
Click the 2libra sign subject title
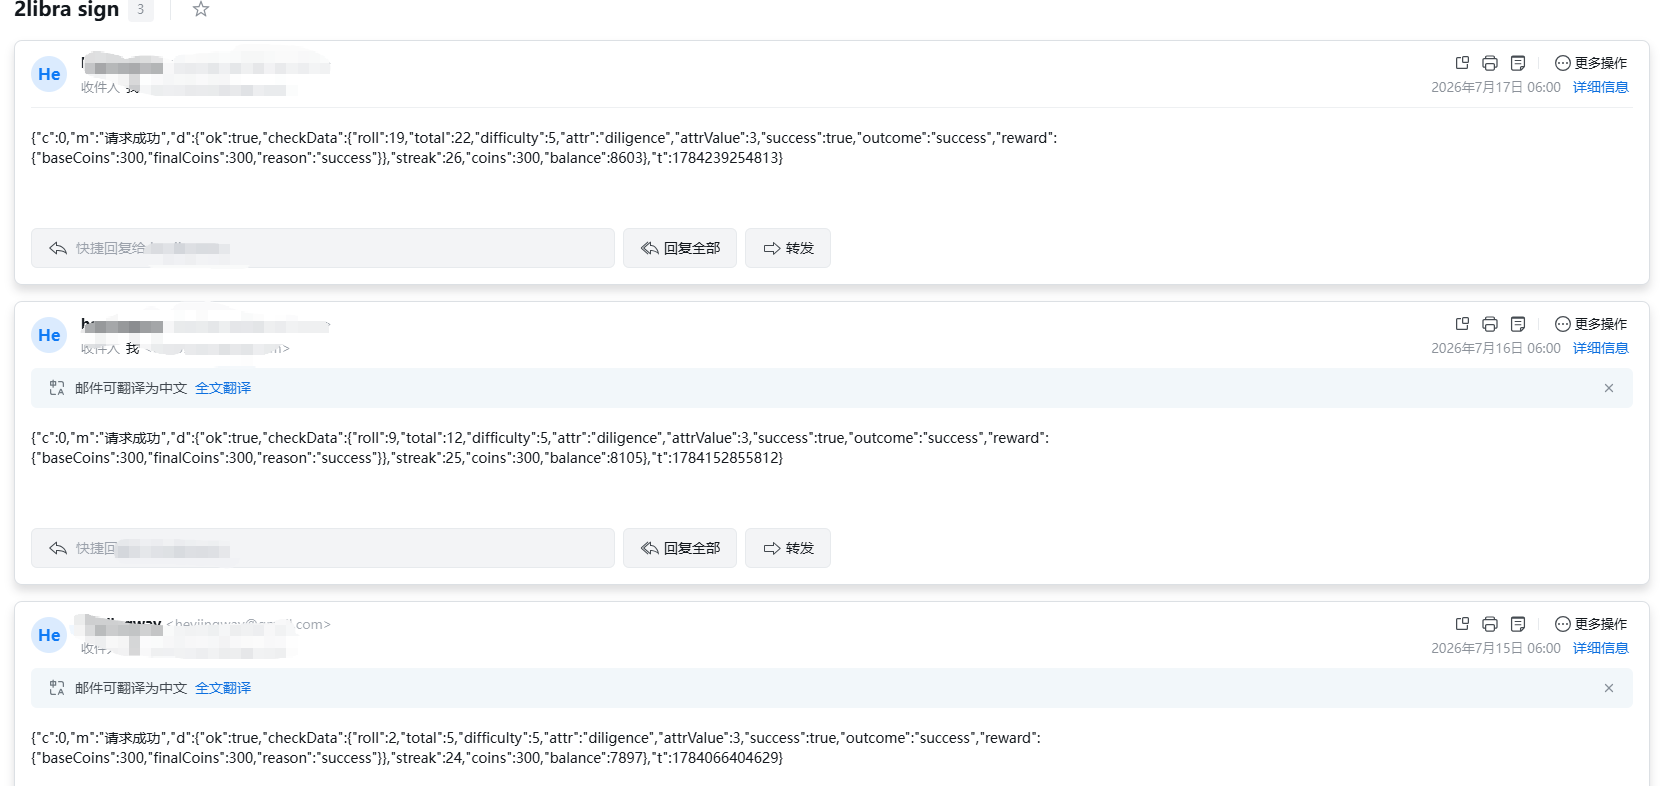click(66, 10)
